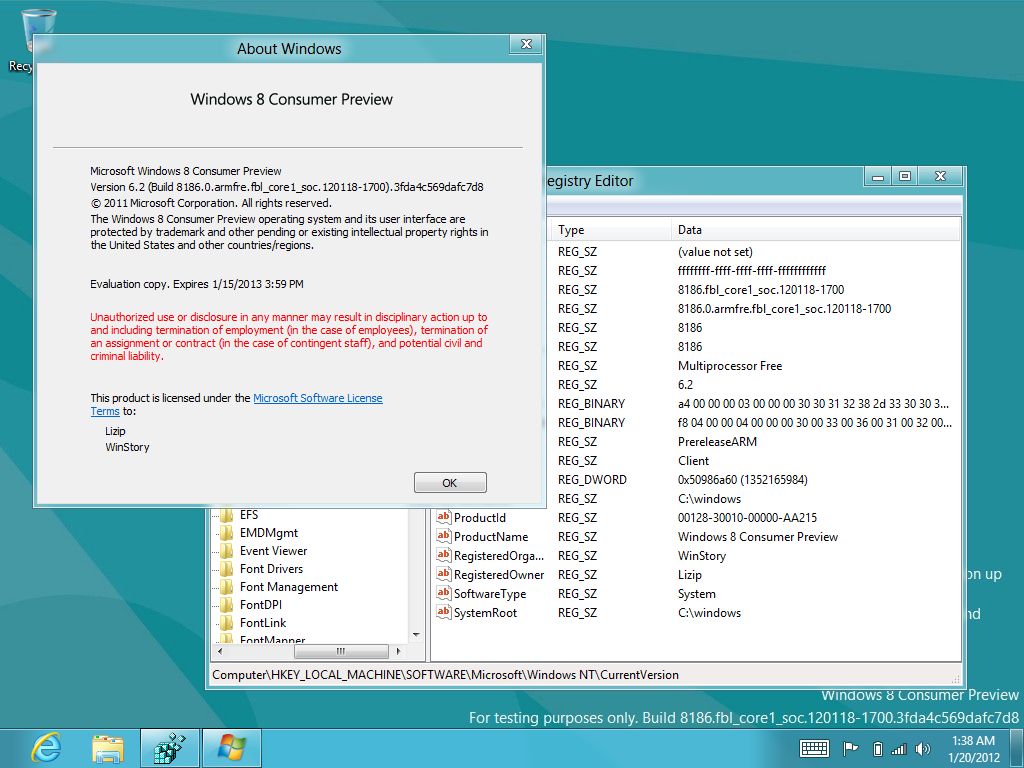
Task: Open the touch keyboard from the tray
Action: pyautogui.click(x=814, y=748)
